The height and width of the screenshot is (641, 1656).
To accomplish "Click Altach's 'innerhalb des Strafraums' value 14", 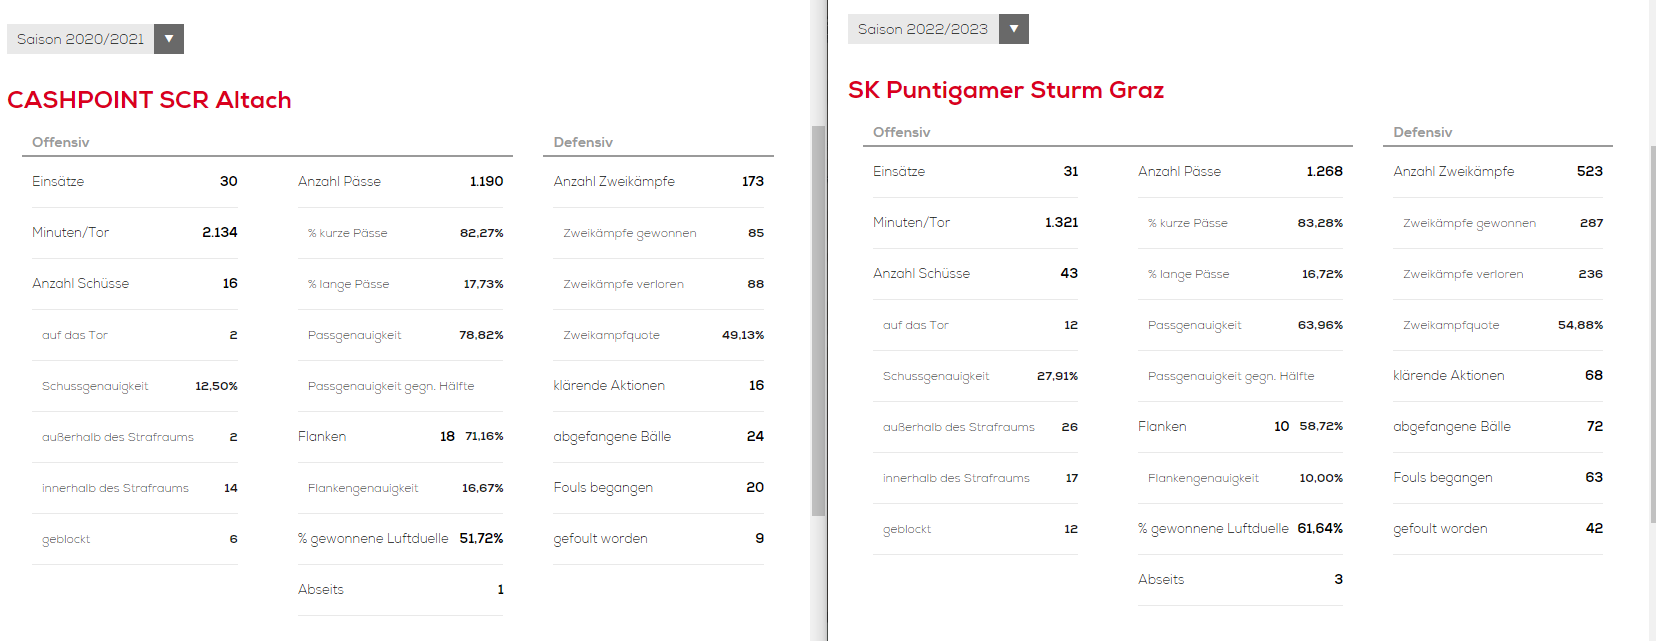I will (231, 488).
